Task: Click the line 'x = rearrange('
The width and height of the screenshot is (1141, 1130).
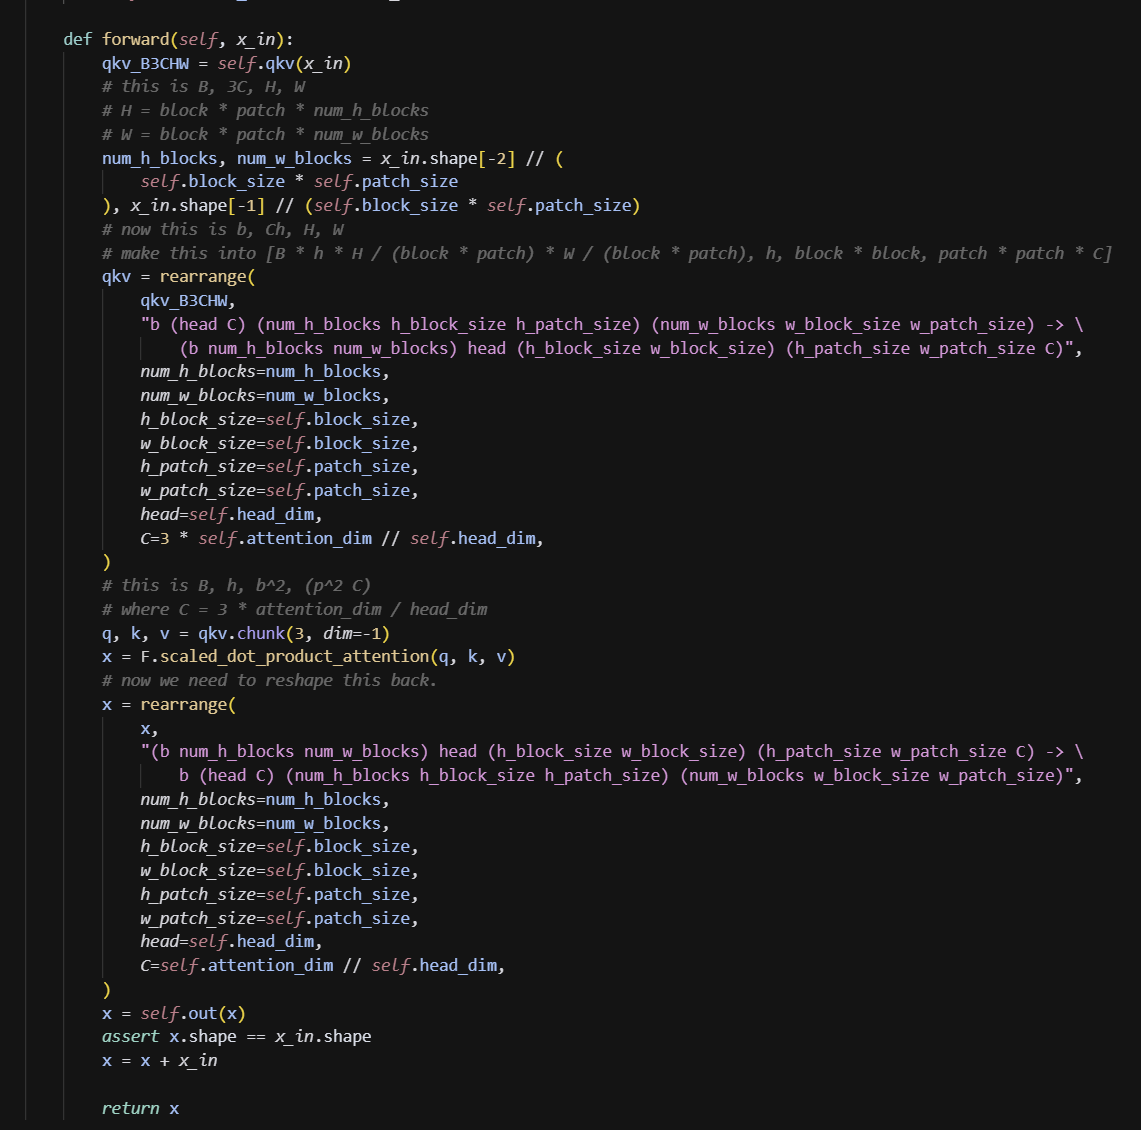Action: (x=169, y=704)
